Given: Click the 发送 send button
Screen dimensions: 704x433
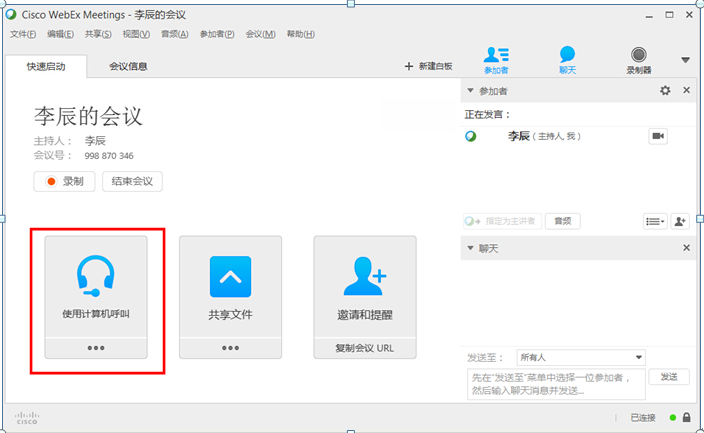Looking at the screenshot, I should (x=669, y=377).
